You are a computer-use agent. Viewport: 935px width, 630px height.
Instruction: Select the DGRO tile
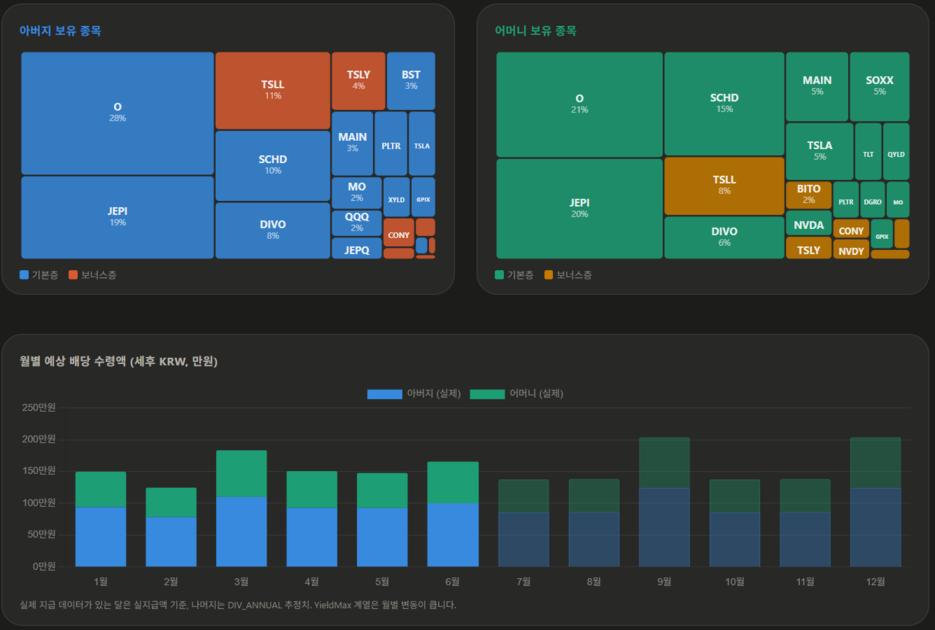[872, 200]
